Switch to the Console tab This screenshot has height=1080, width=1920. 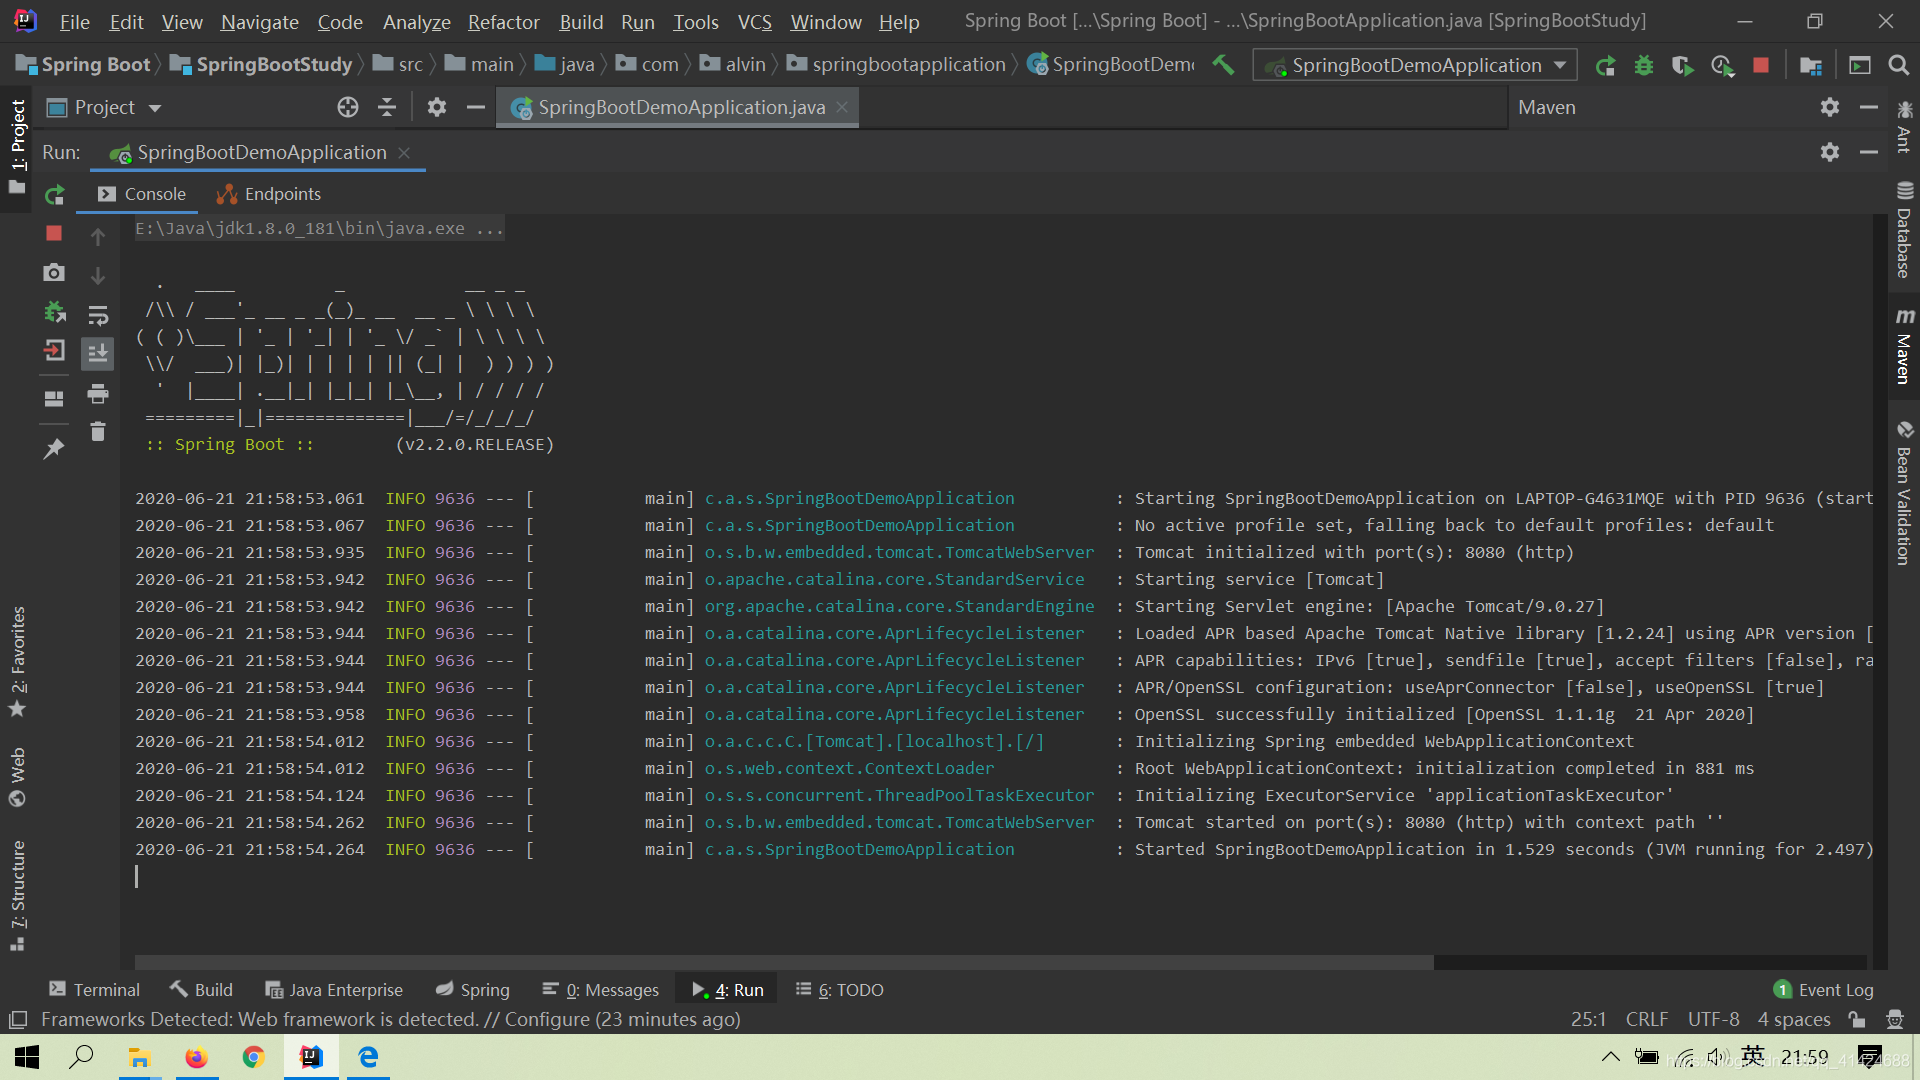pyautogui.click(x=141, y=194)
